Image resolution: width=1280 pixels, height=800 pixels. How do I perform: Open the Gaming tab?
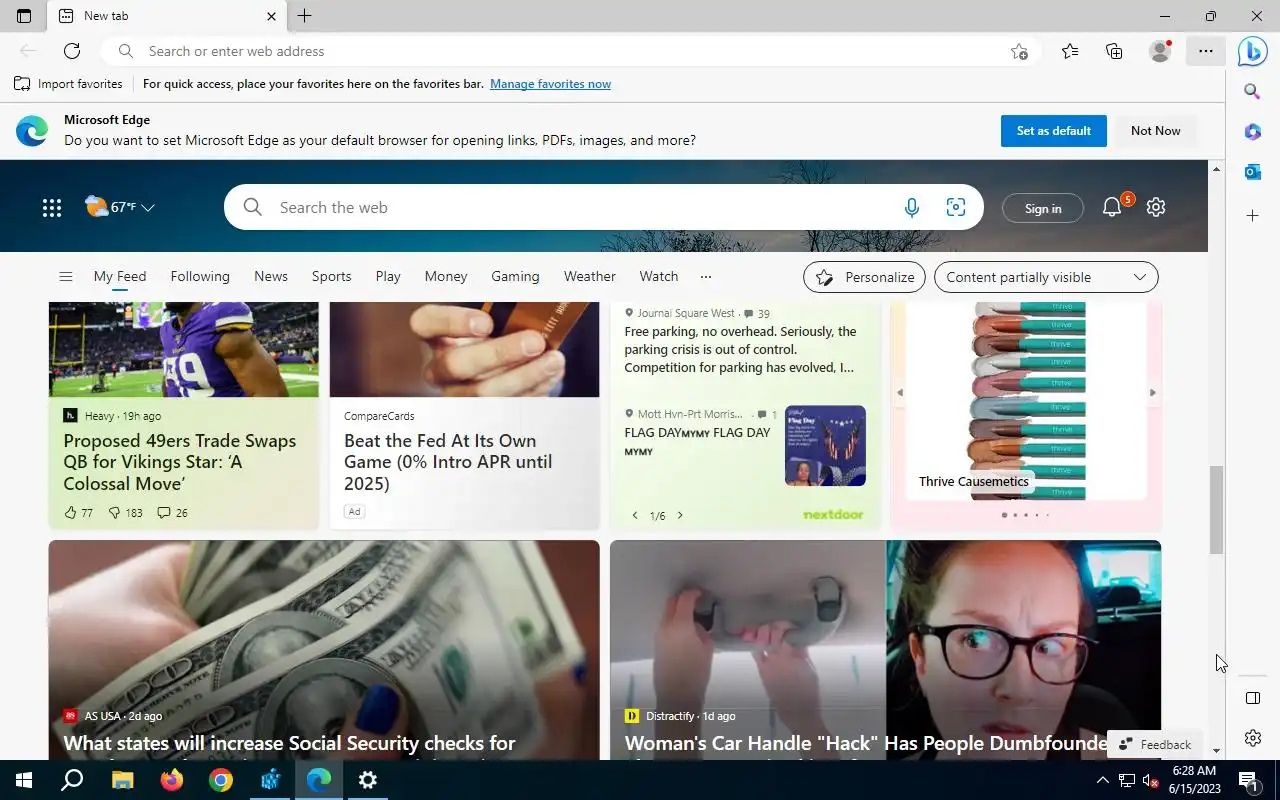pos(515,277)
